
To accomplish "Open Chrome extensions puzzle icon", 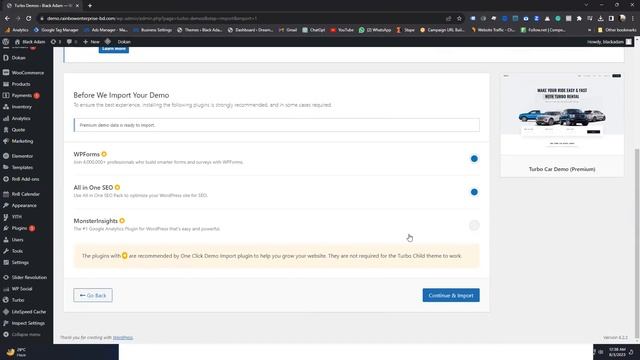I will [x=579, y=18].
